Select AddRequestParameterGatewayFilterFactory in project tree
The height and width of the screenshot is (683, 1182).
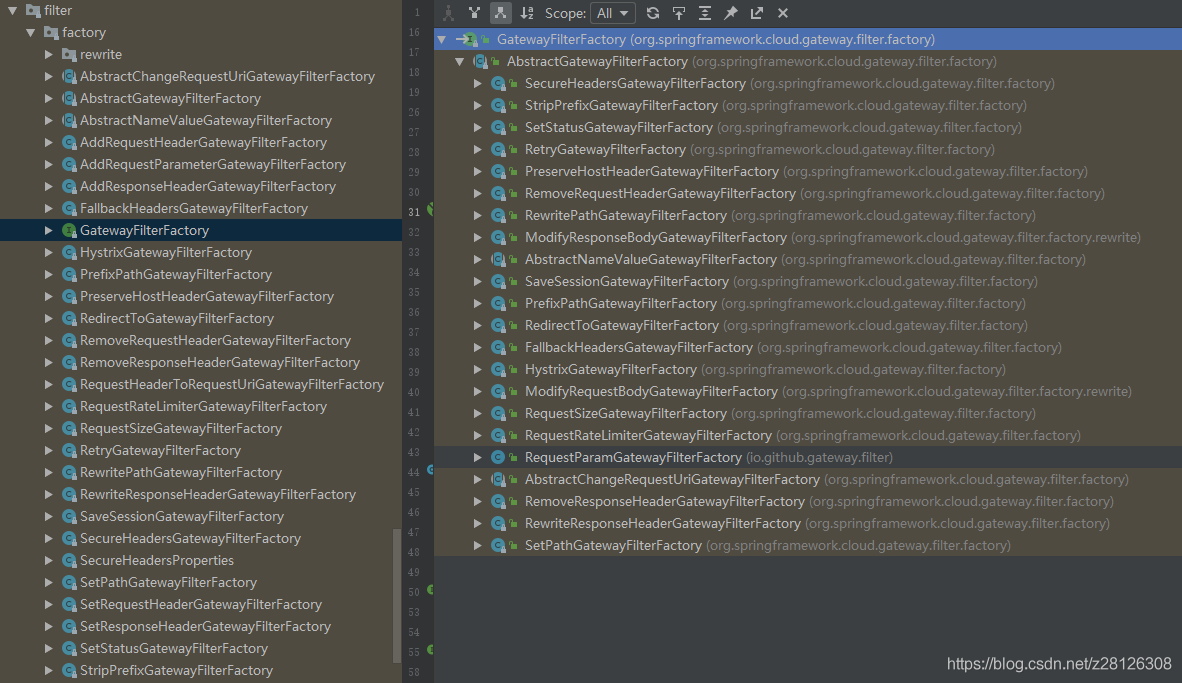coord(213,164)
